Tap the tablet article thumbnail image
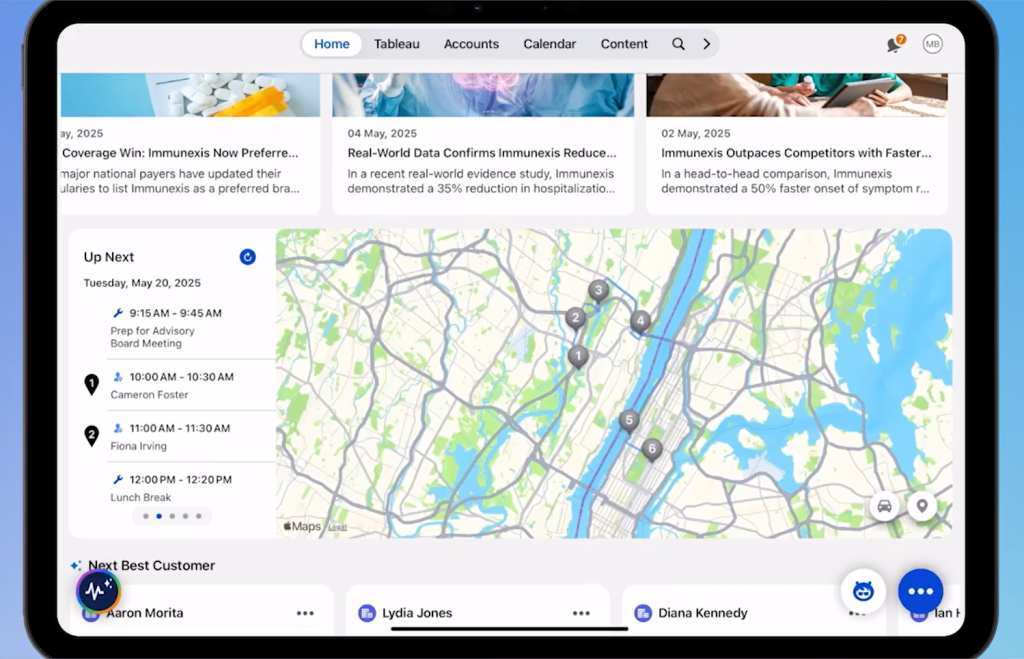This screenshot has width=1024, height=659. 797,95
